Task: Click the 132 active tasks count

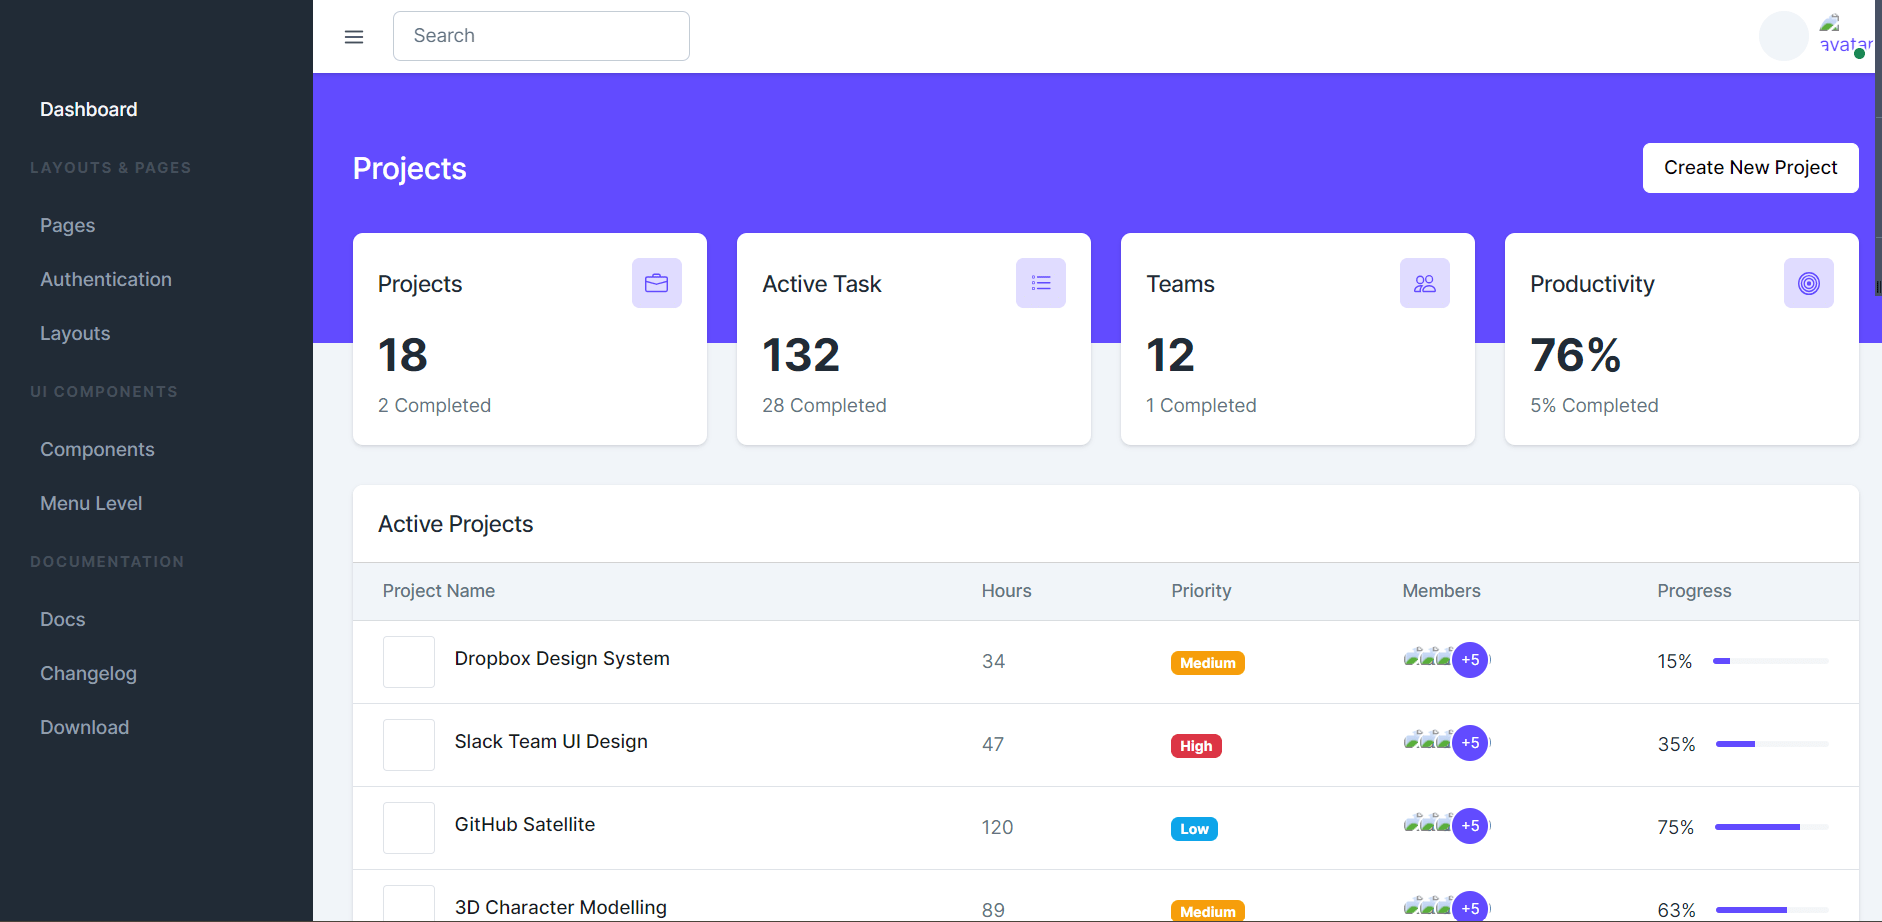Action: tap(801, 355)
